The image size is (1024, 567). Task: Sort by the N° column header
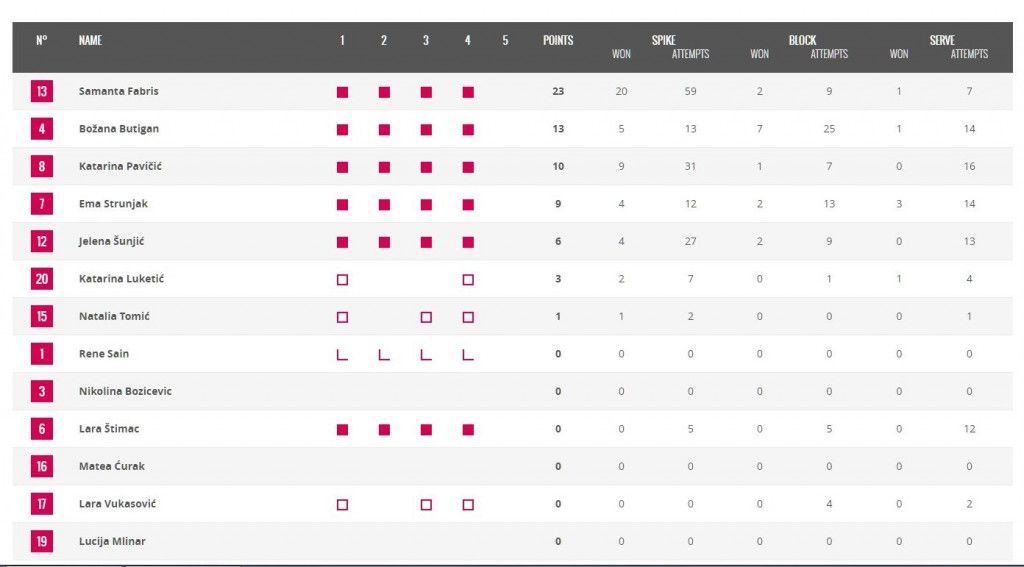[x=42, y=41]
